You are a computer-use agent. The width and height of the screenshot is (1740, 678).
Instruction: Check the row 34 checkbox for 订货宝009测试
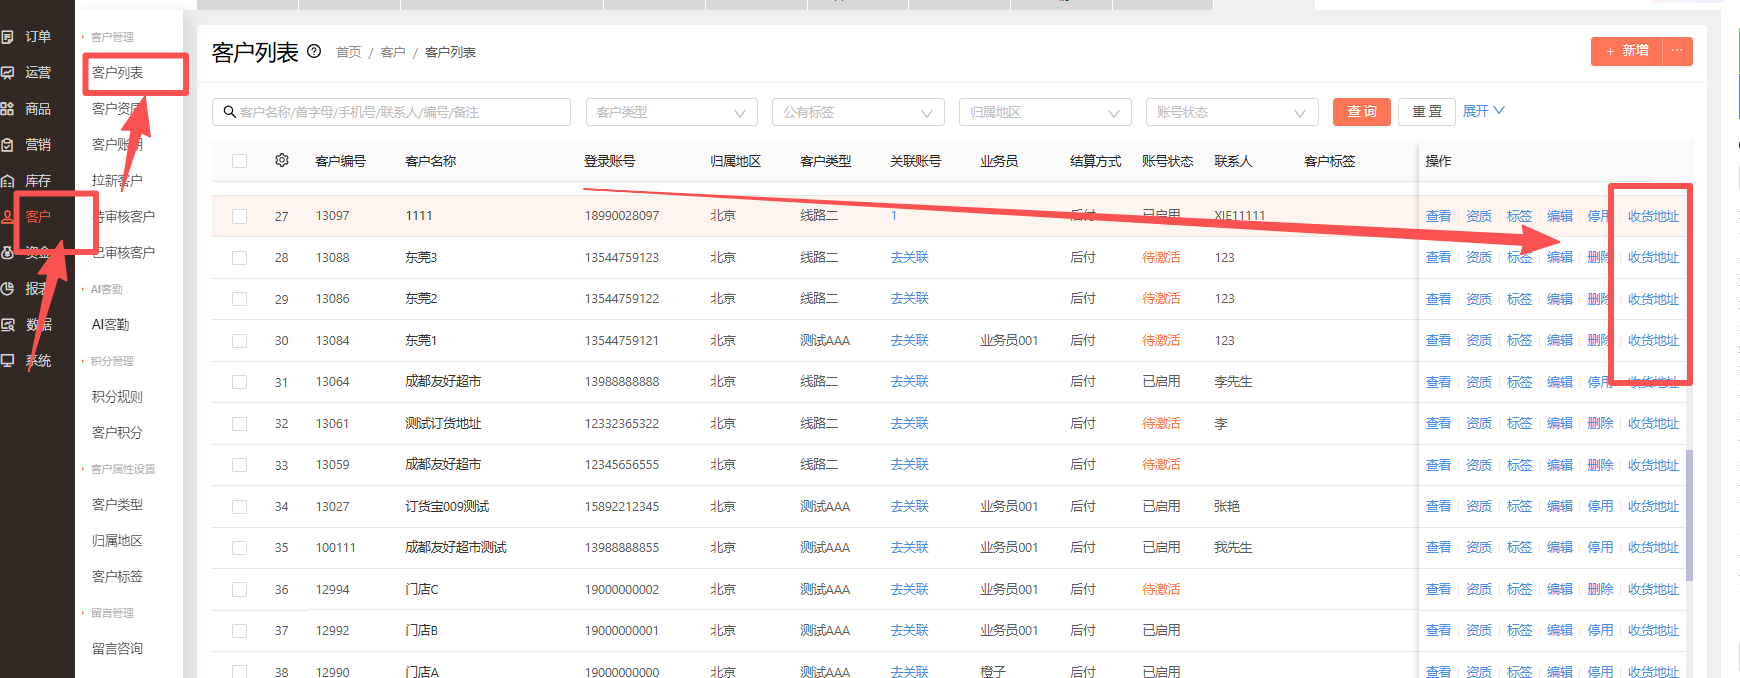click(x=239, y=507)
